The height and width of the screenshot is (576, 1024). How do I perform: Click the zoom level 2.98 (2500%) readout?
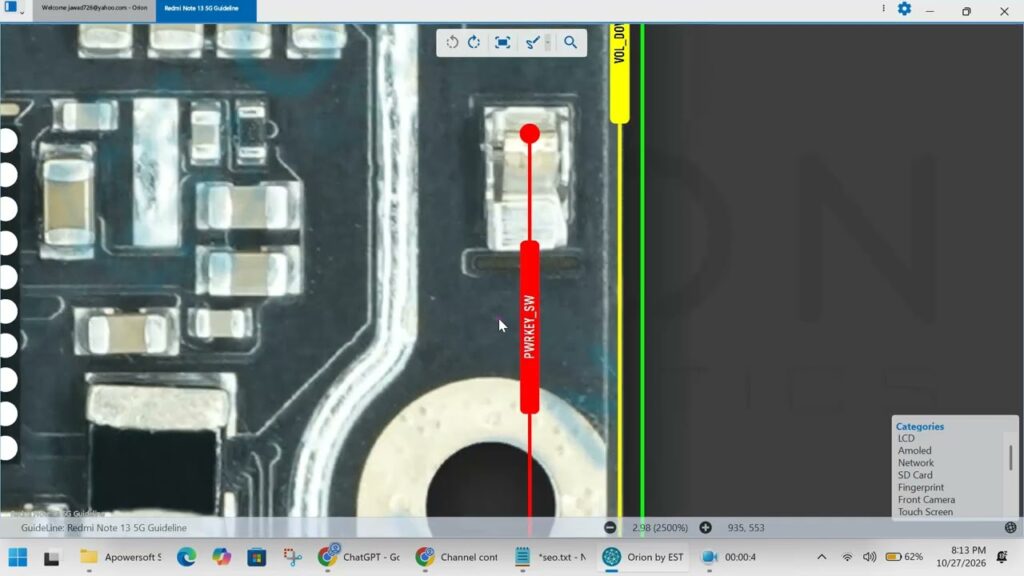660,528
